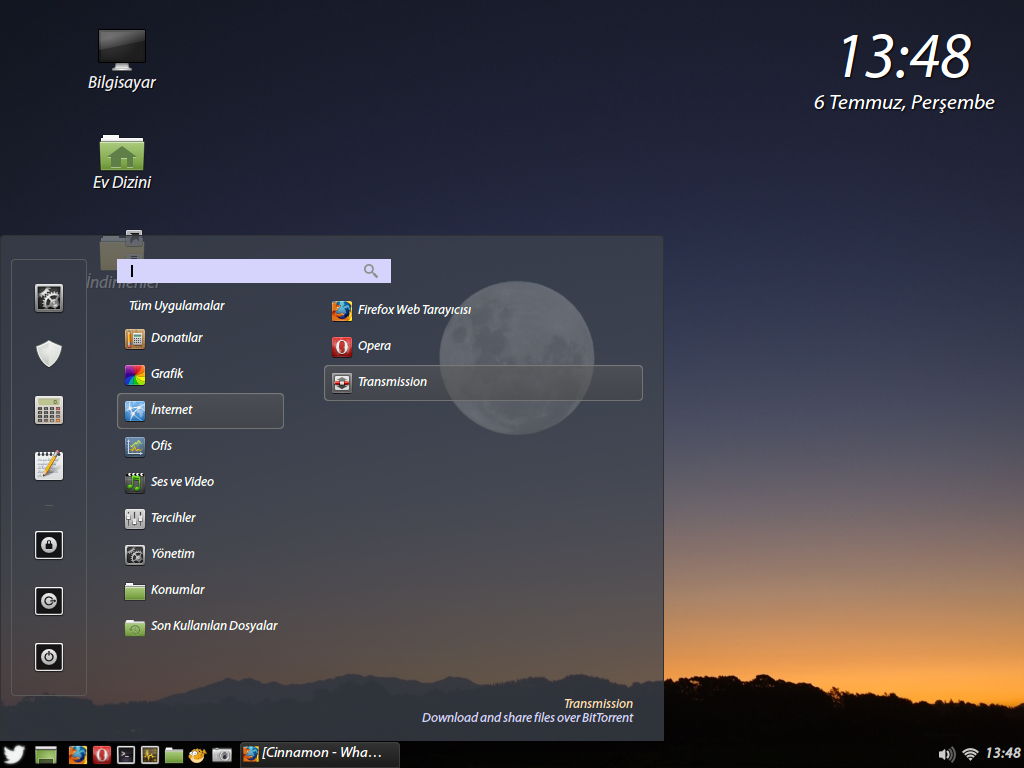
Task: Select the İnternet category
Action: (200, 411)
